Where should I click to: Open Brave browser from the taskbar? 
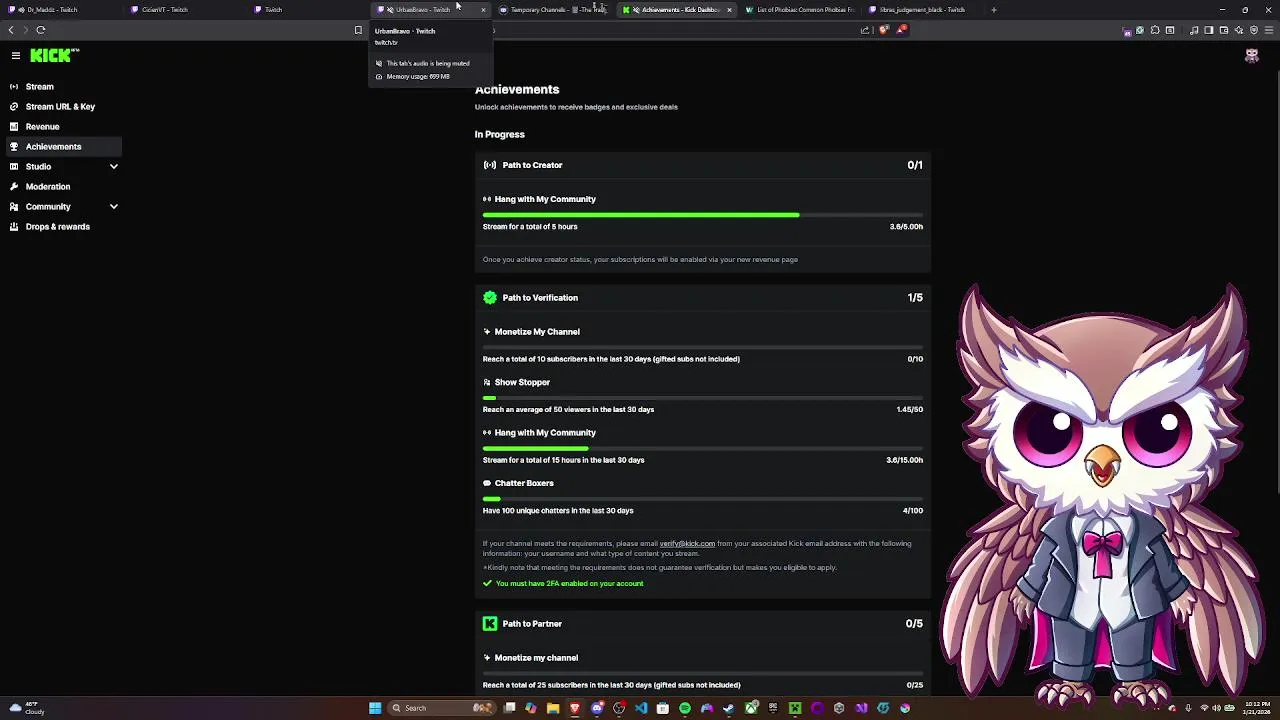[574, 708]
